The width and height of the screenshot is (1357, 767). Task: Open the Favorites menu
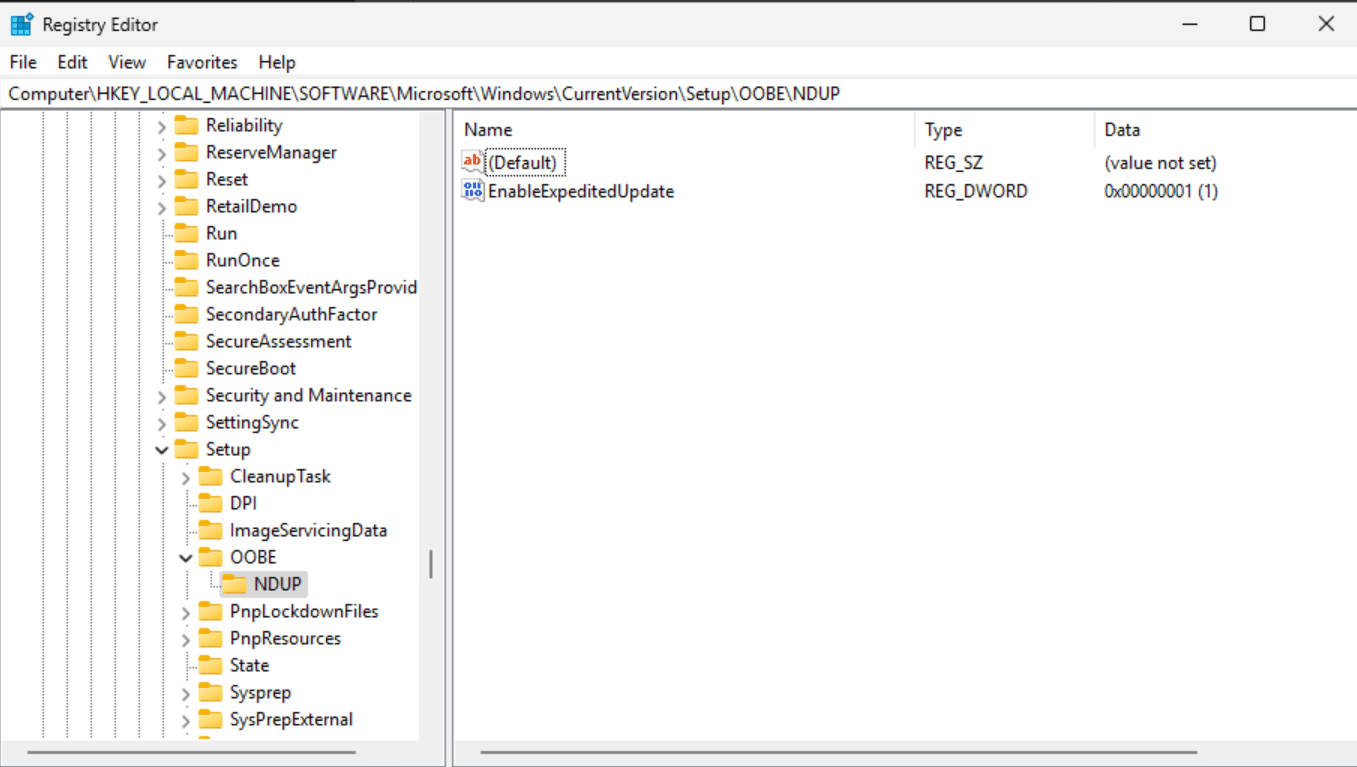(201, 62)
